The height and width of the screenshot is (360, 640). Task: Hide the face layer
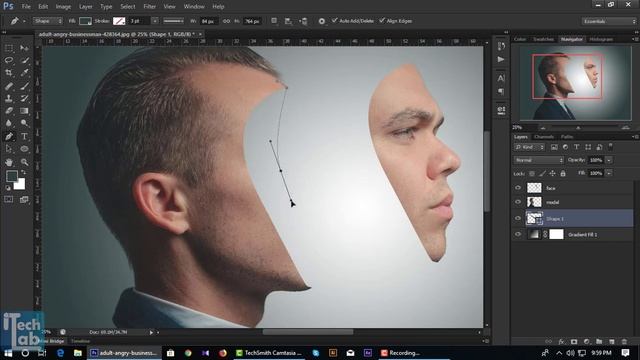pyautogui.click(x=518, y=188)
